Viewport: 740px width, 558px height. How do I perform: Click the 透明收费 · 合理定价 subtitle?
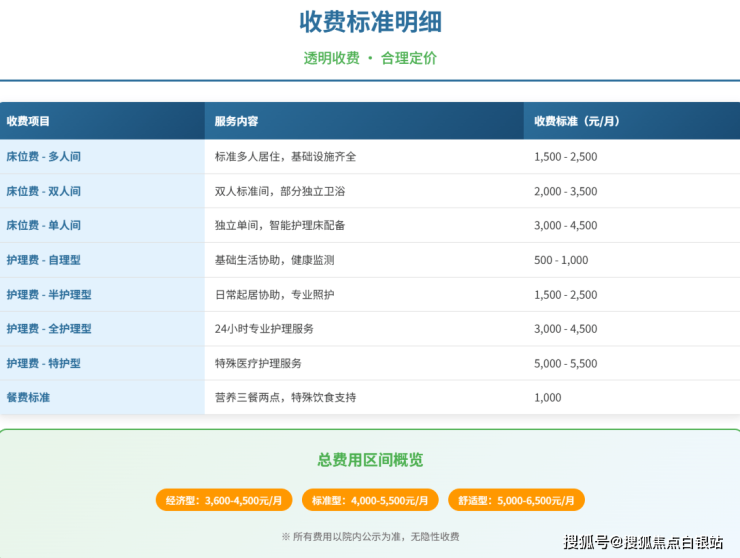[370, 58]
